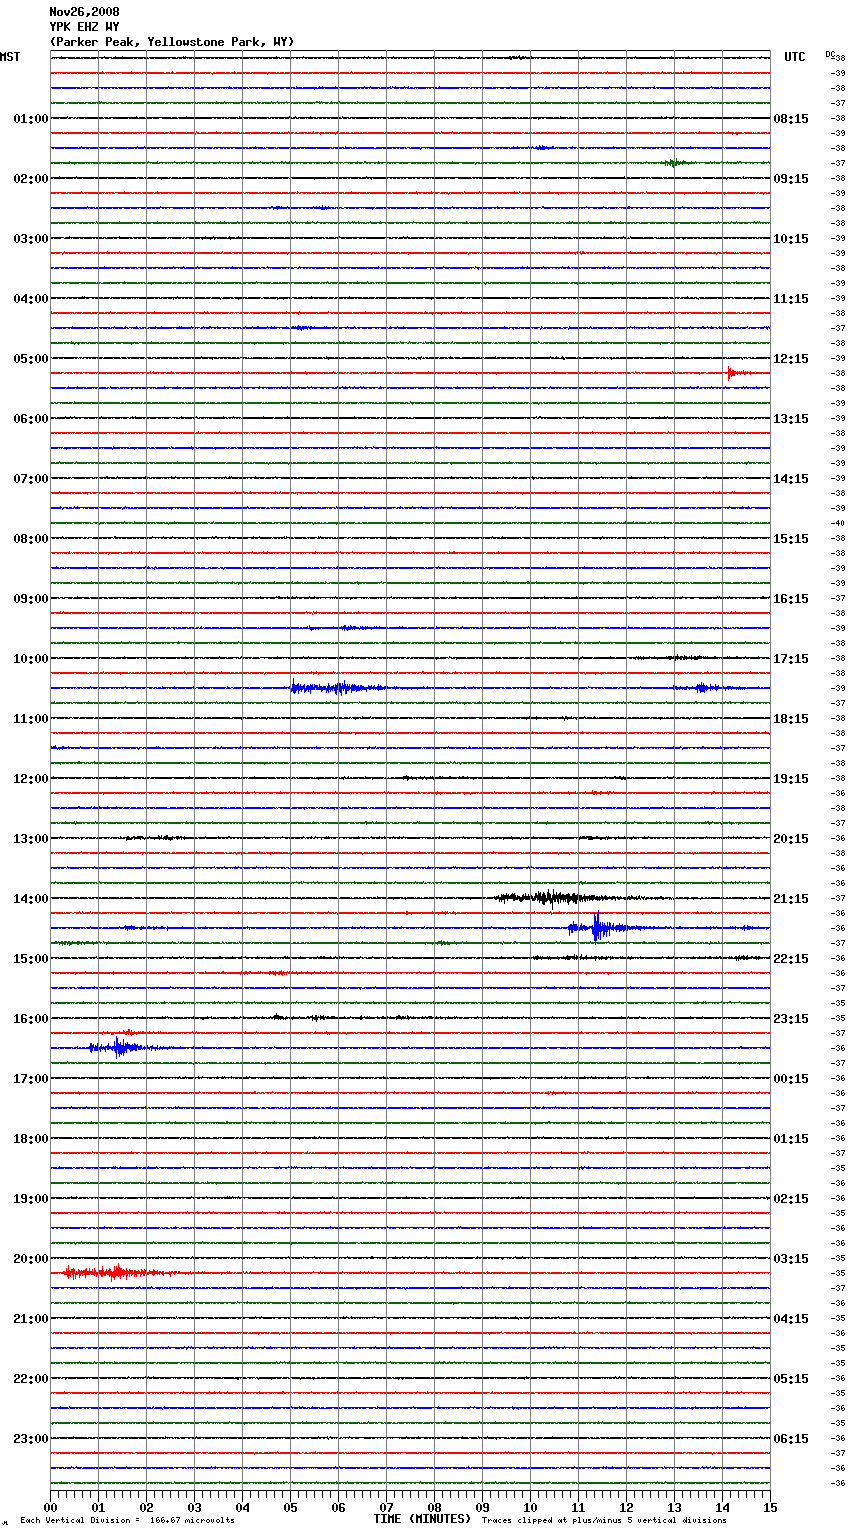Select the 03:15 UTC time label

(791, 1259)
